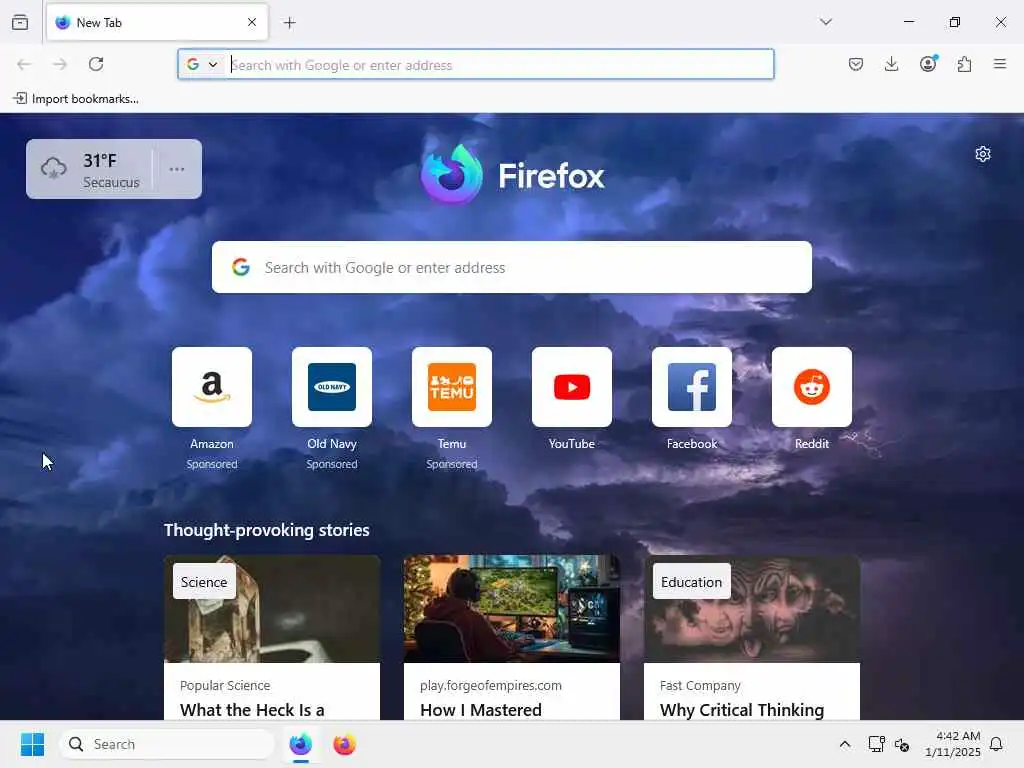This screenshot has height=768, width=1024.
Task: Open the Windows Start menu
Action: [33, 744]
